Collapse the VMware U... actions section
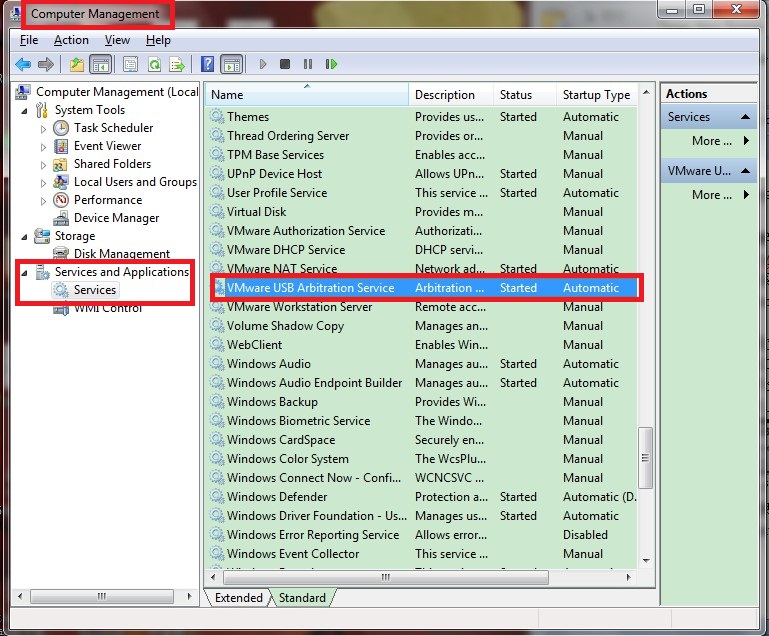Screen dimensions: 769x636 pyautogui.click(x=745, y=171)
